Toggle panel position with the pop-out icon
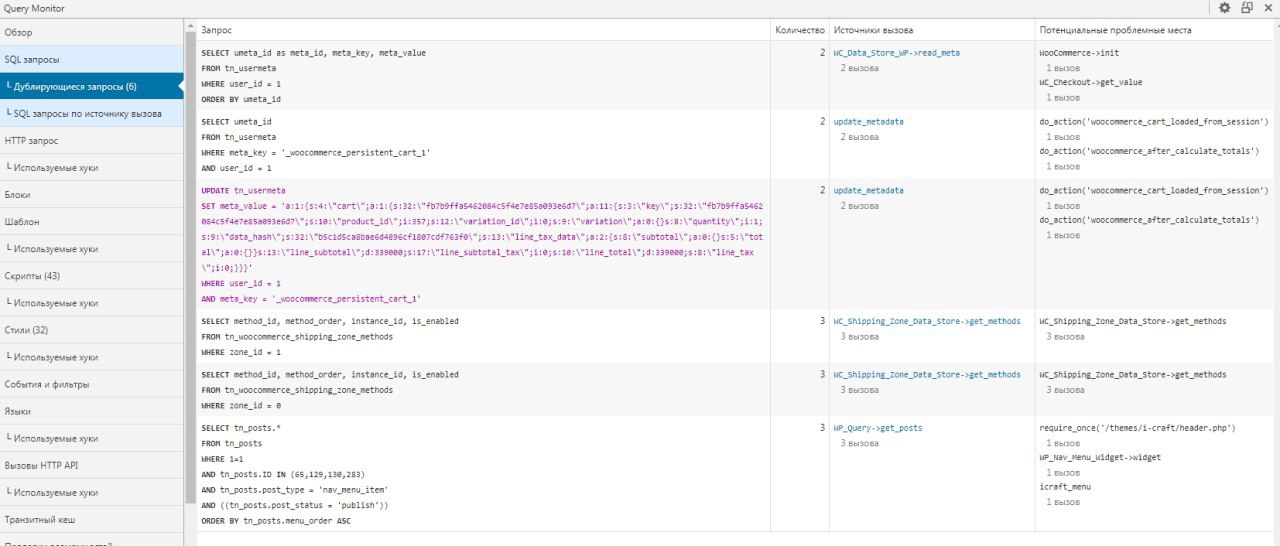 coord(1247,8)
